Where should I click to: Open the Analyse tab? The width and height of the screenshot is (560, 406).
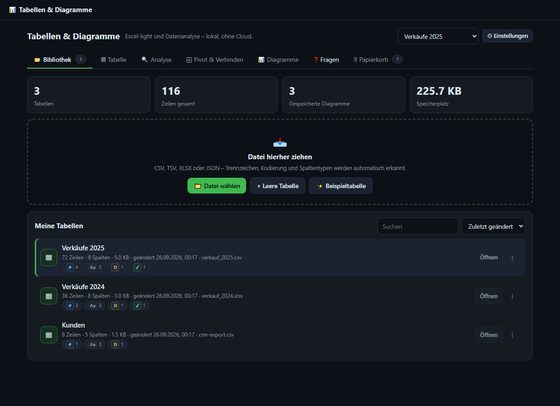point(156,60)
